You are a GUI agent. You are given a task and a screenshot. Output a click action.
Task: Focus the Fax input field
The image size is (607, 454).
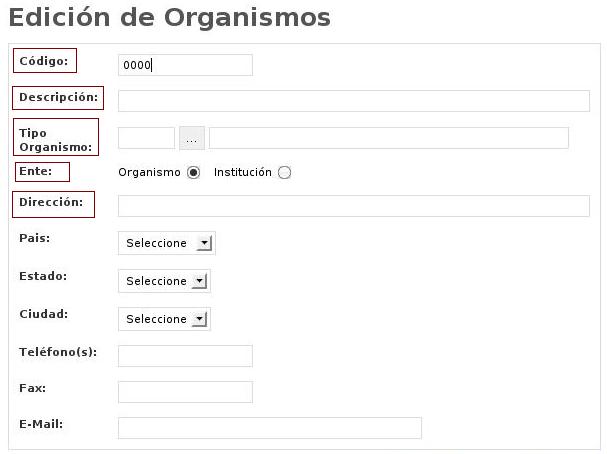(x=185, y=392)
